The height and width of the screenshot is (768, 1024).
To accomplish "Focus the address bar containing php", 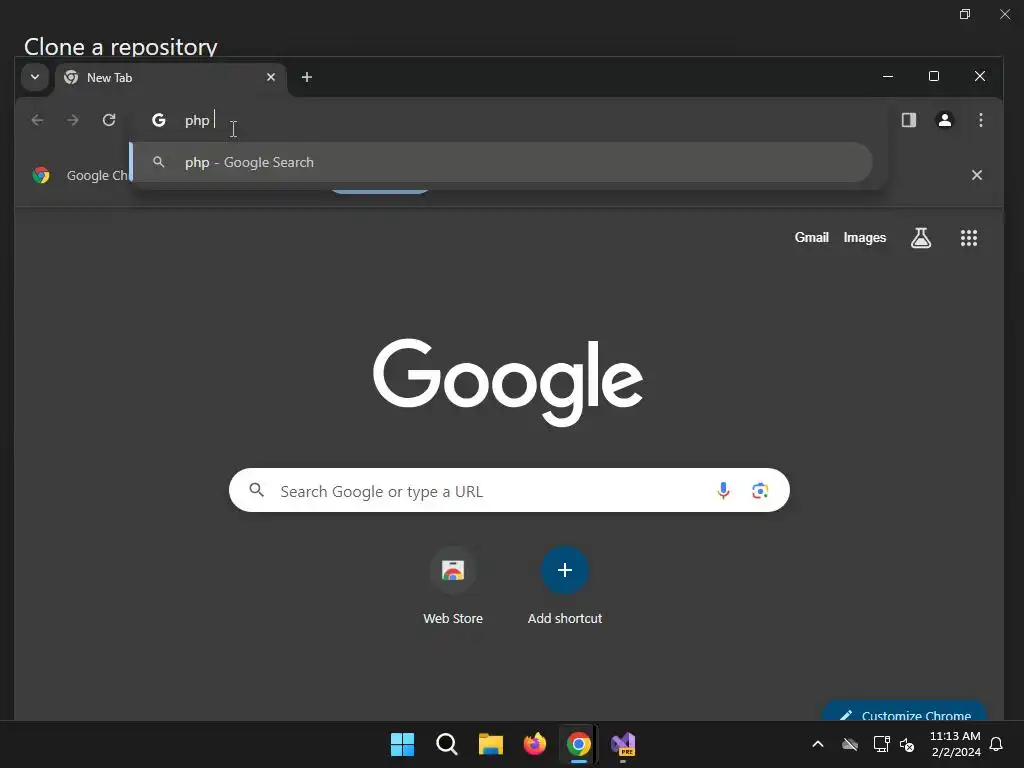I will [x=509, y=120].
